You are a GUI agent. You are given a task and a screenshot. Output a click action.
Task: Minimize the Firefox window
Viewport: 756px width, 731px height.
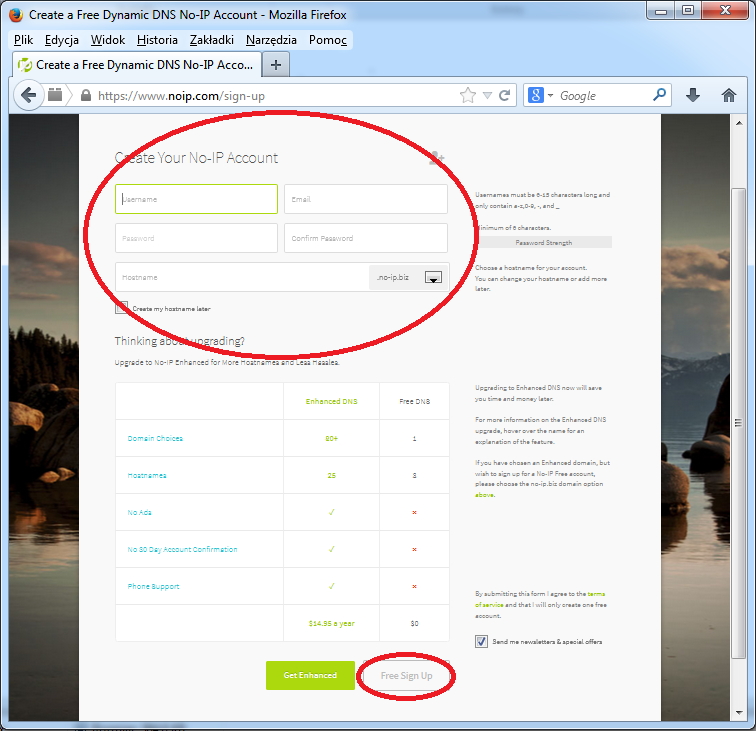[661, 11]
